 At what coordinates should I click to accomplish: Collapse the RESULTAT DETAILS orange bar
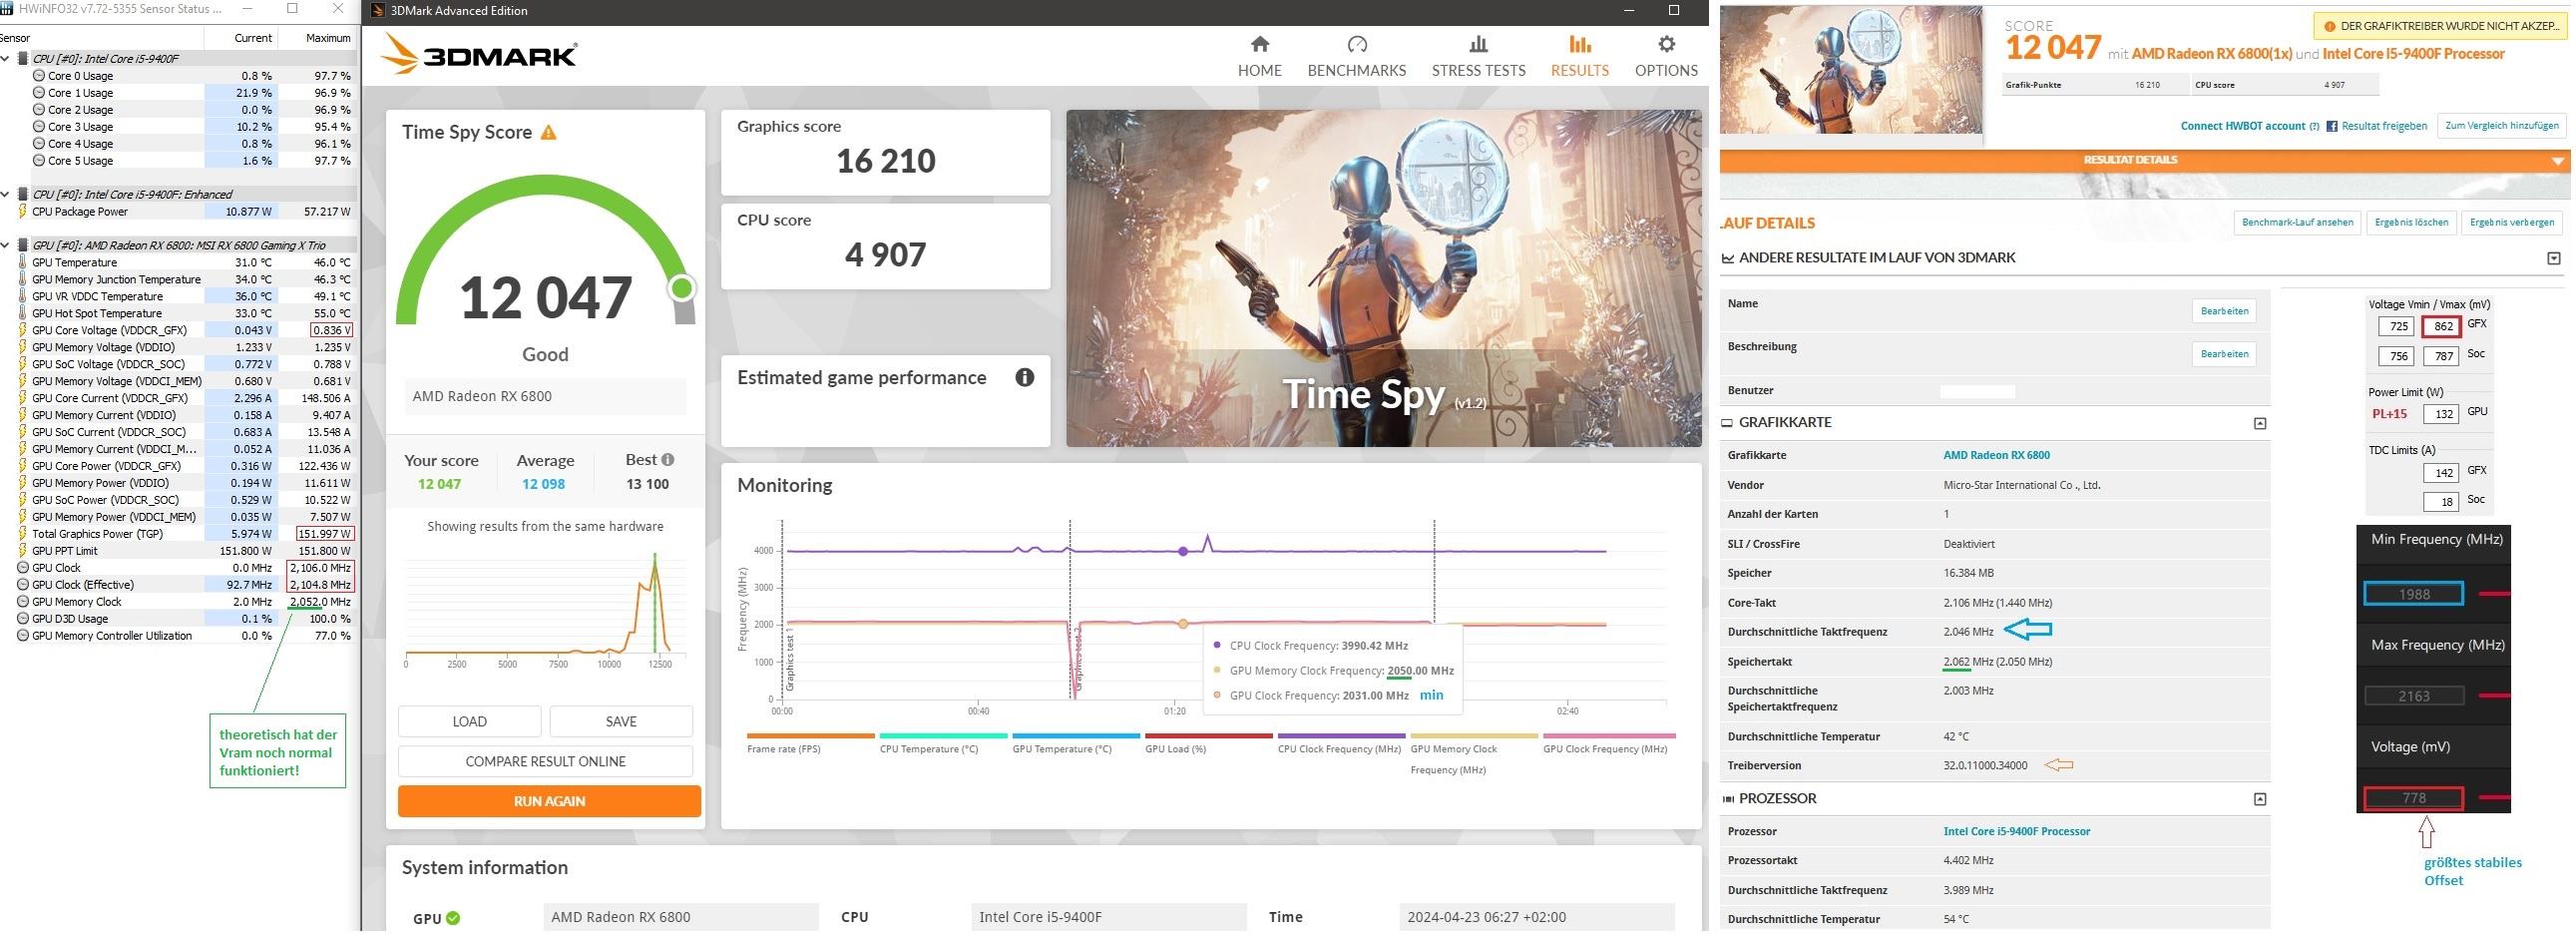coord(2144,160)
